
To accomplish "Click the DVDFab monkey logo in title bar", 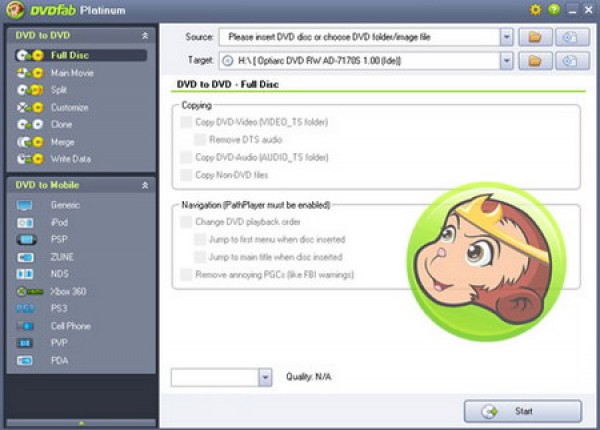I will 15,10.
